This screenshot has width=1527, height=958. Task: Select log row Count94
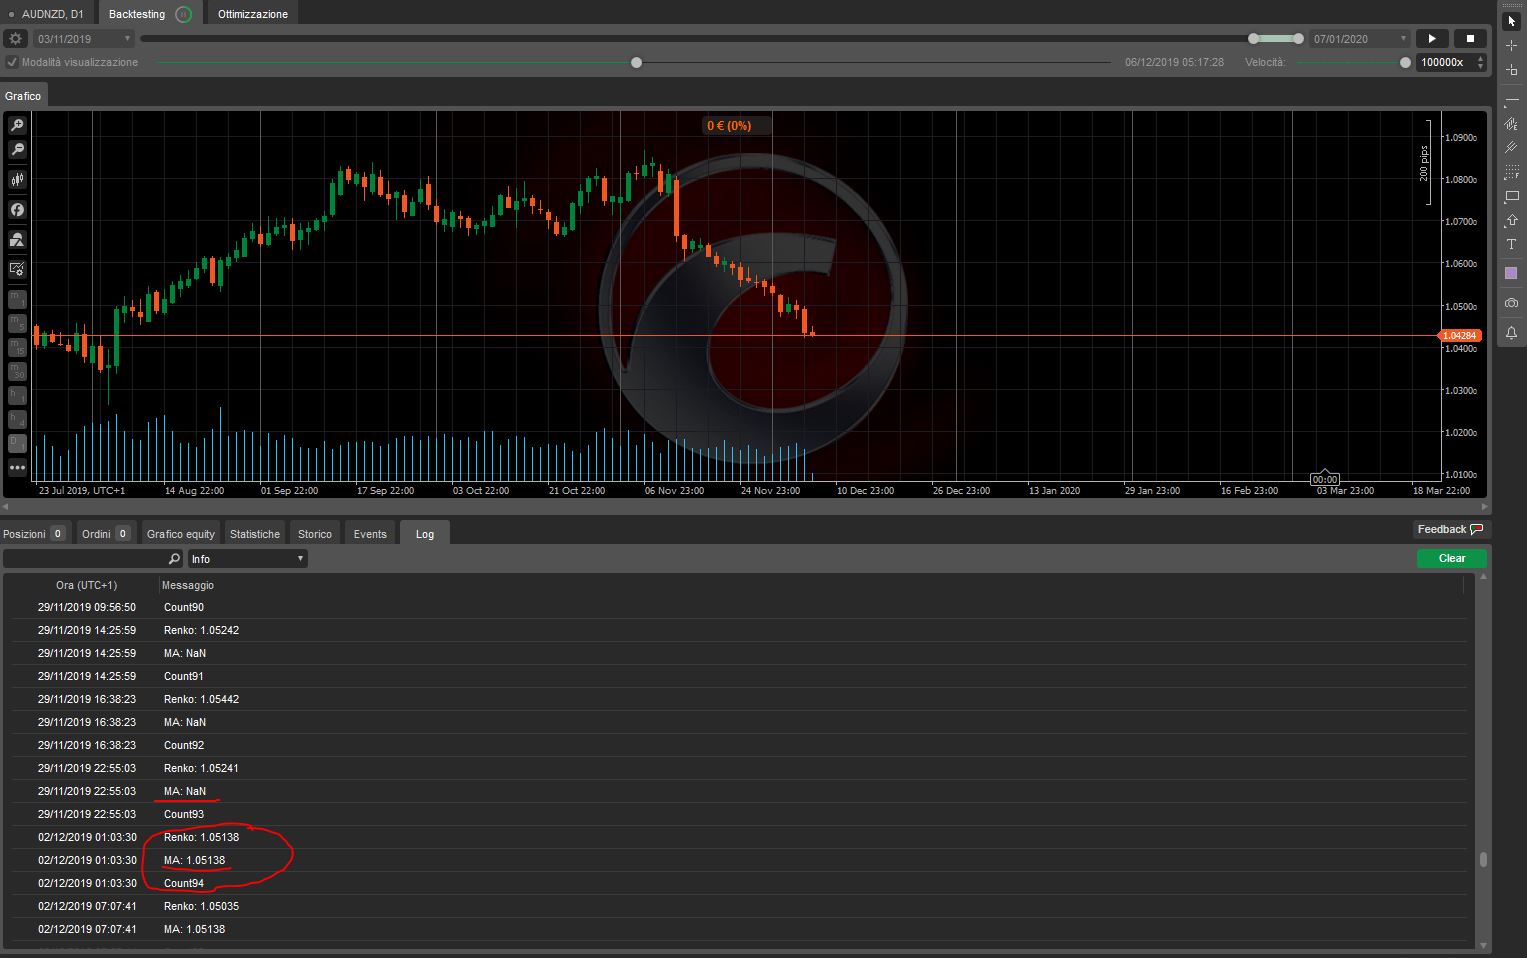click(739, 883)
